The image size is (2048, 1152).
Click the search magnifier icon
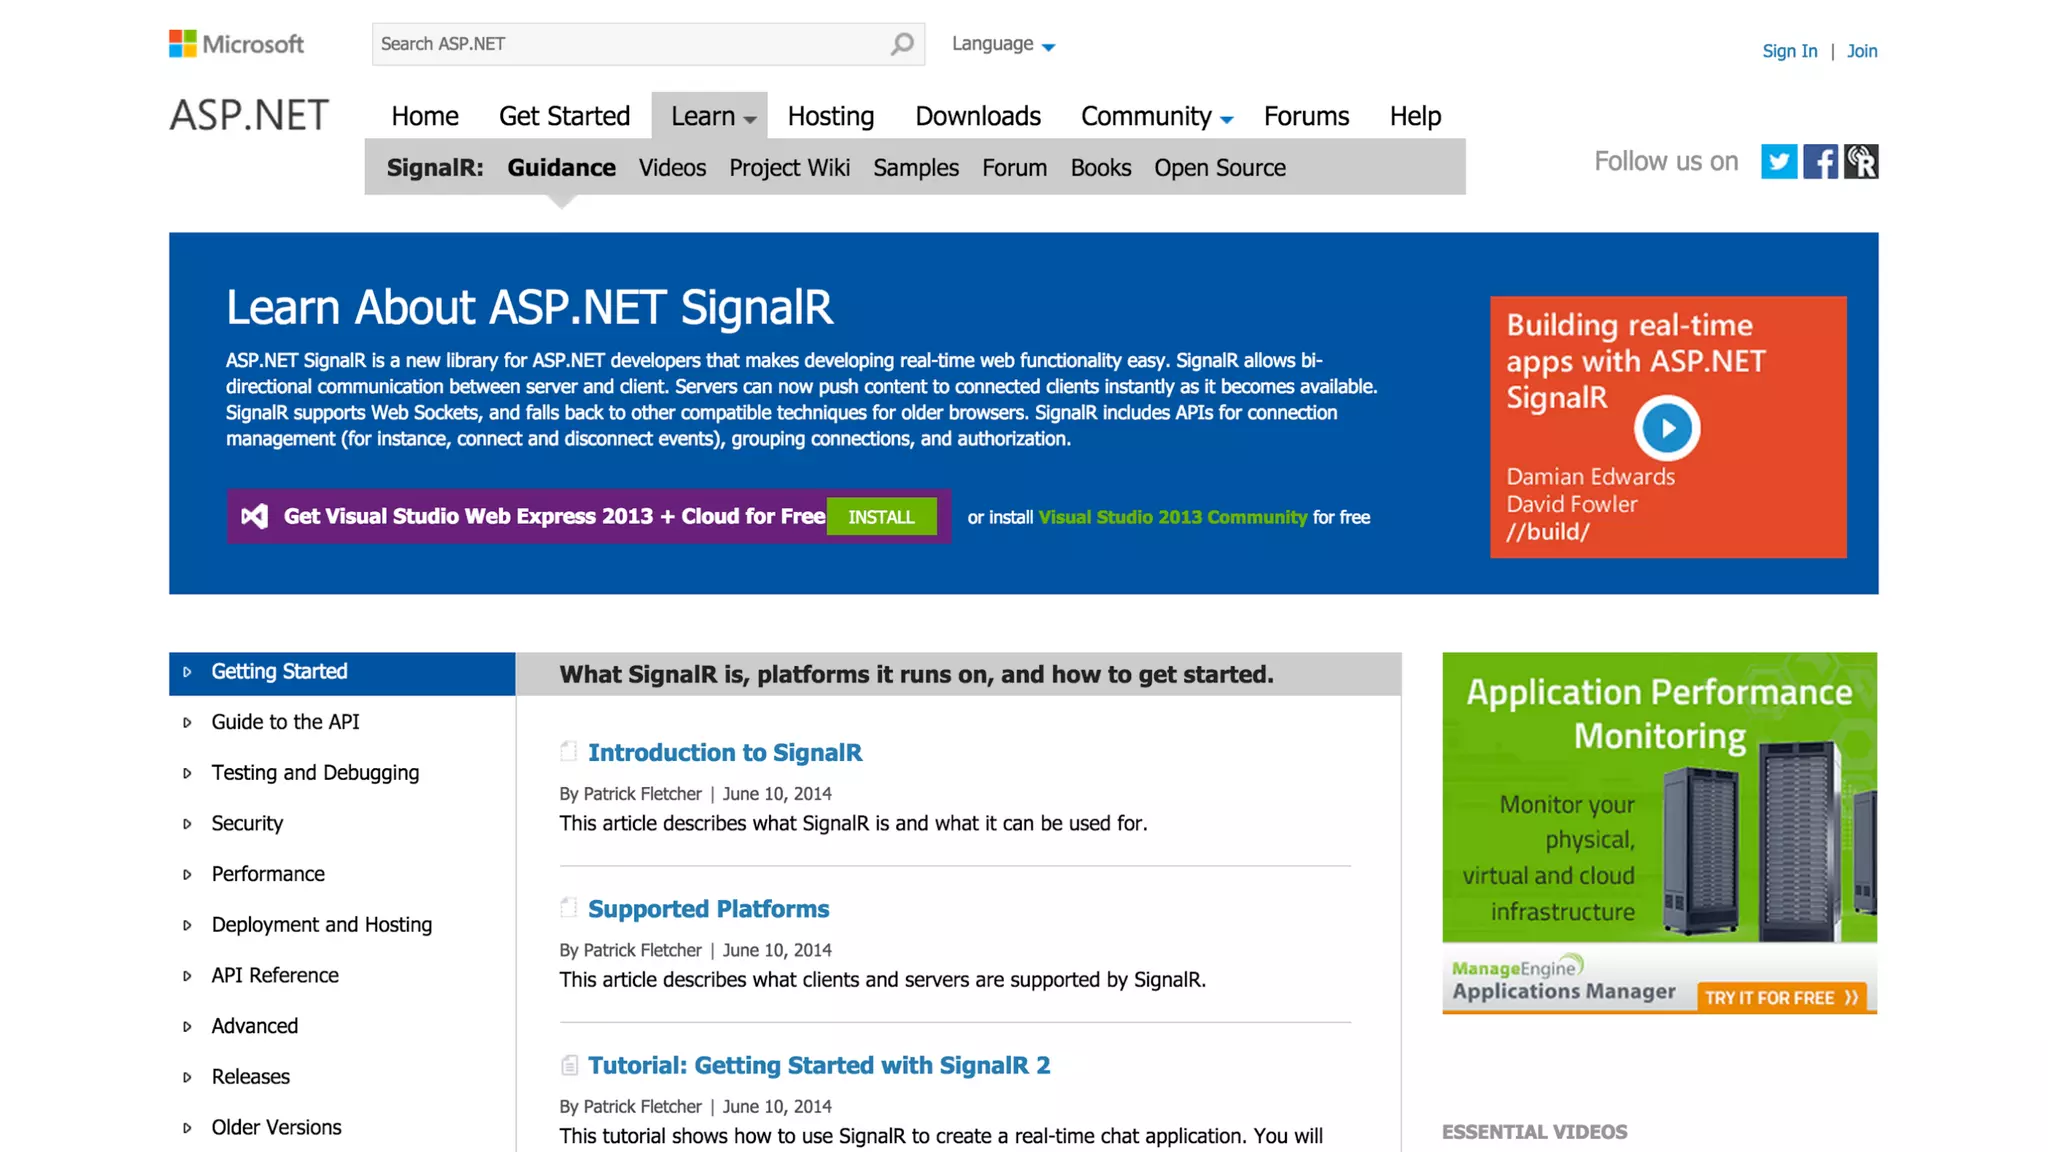(902, 44)
